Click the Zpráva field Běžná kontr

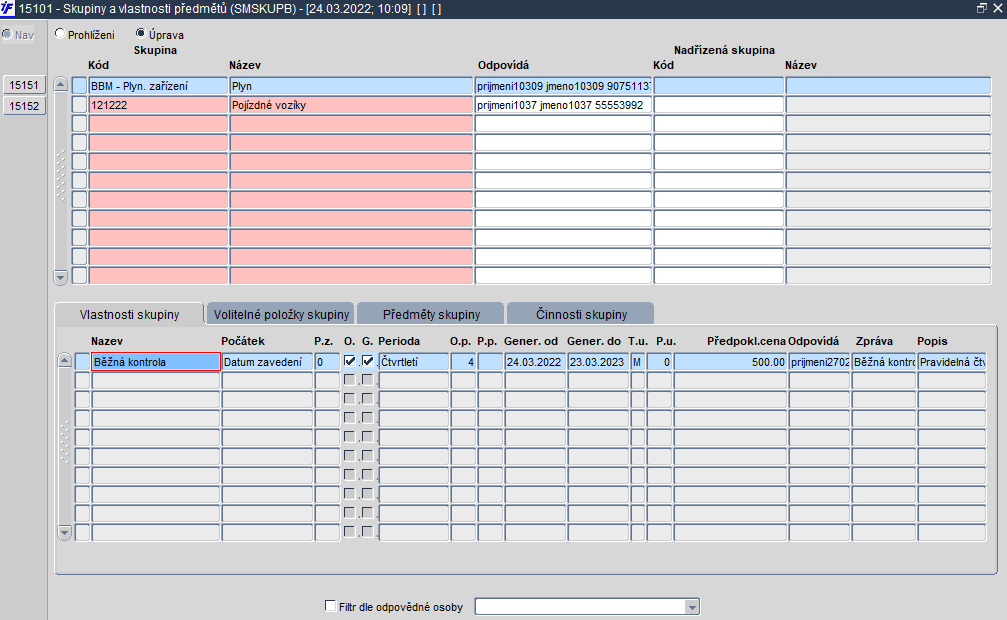click(x=884, y=362)
